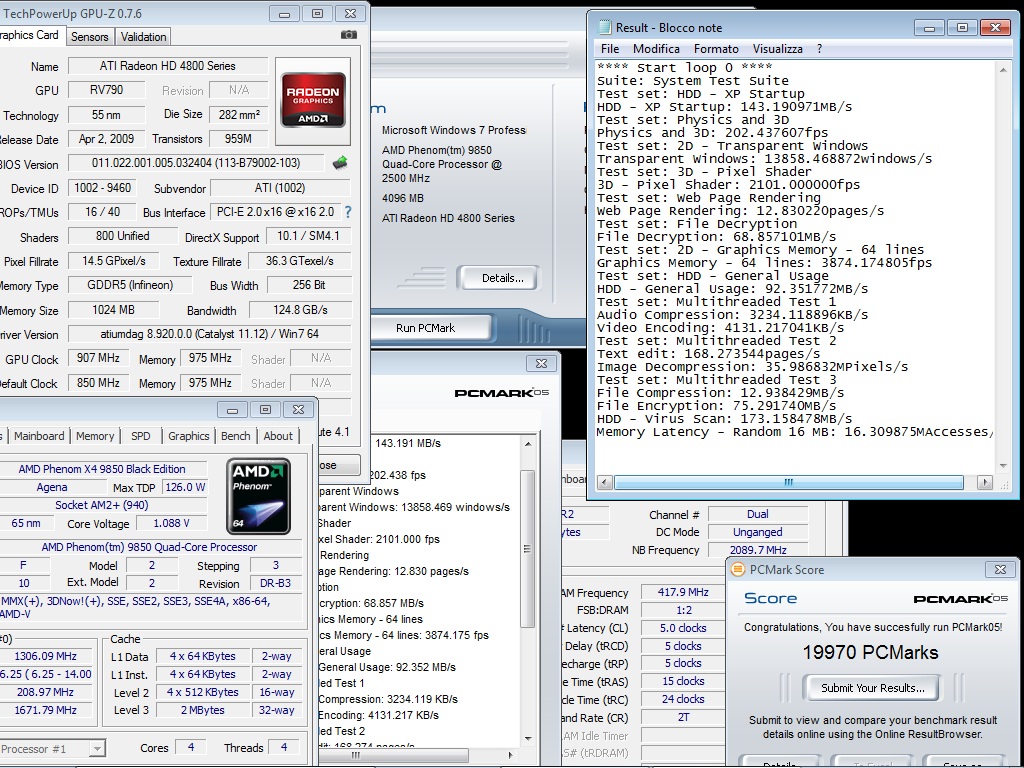The height and width of the screenshot is (768, 1024).
Task: Click the results list vertical scrollbar thumb
Action: pyautogui.click(x=528, y=550)
